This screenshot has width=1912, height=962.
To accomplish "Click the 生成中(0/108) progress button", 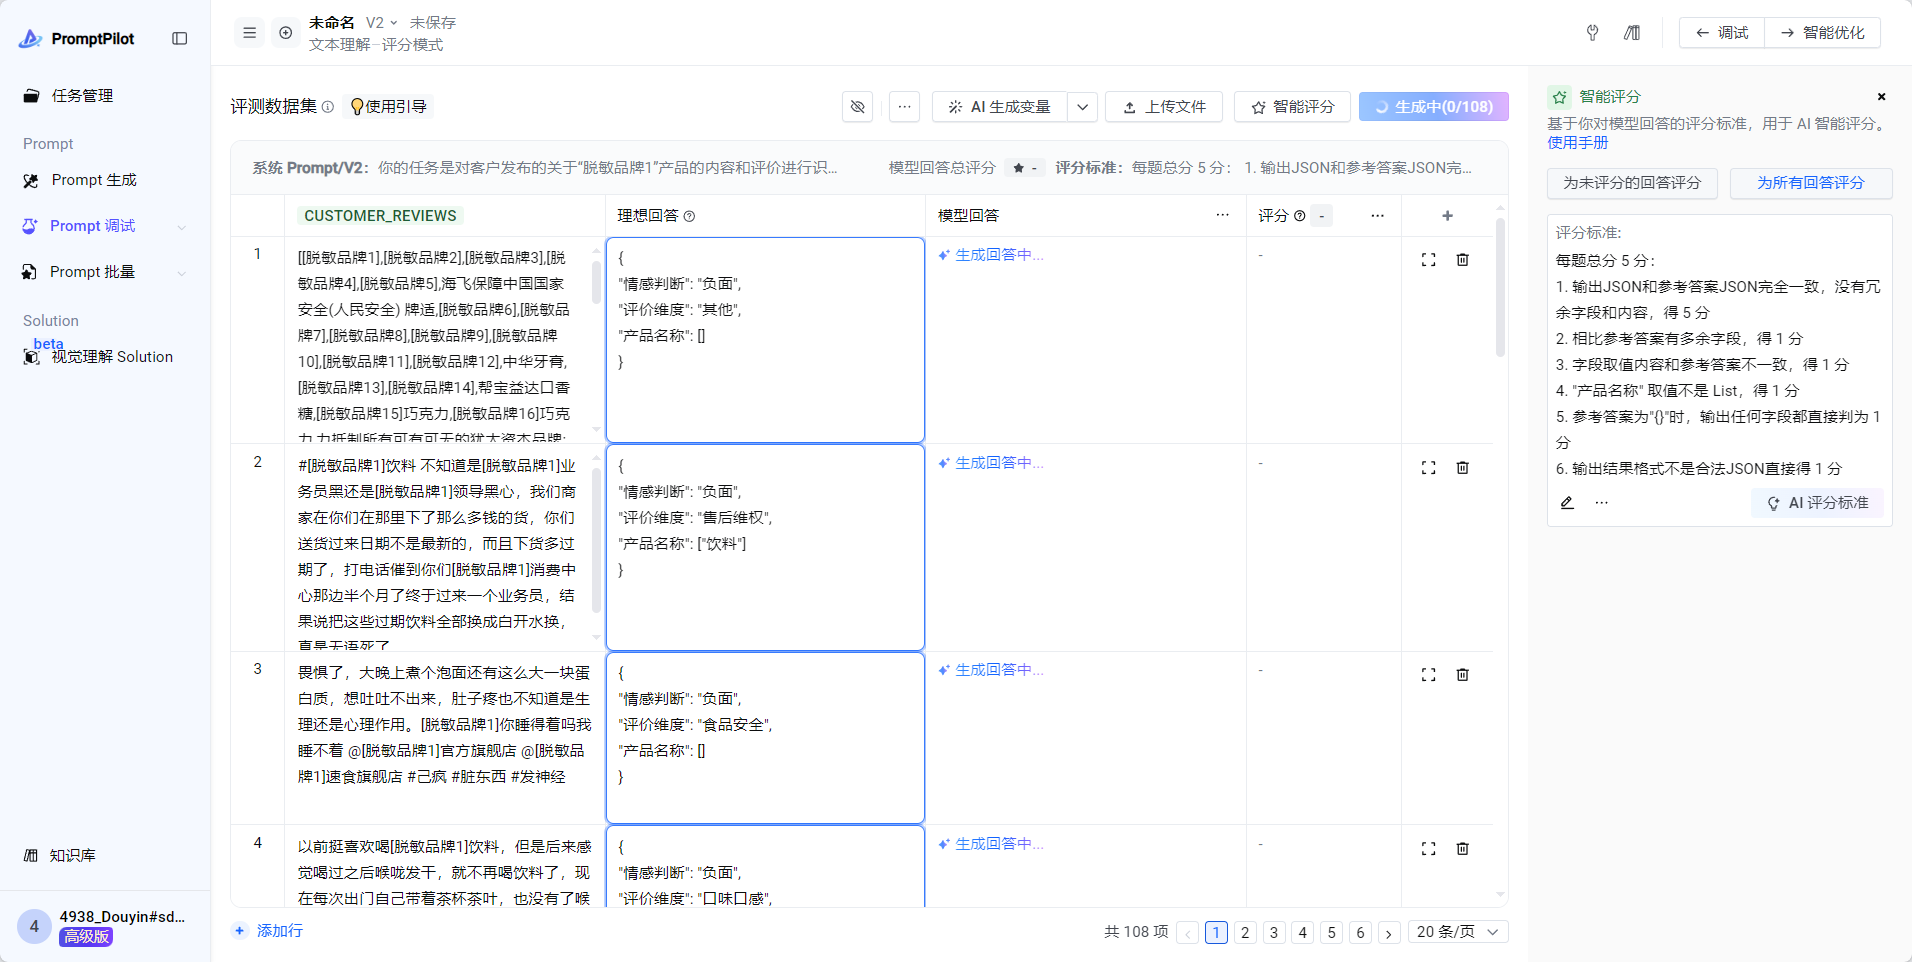I will [1434, 107].
